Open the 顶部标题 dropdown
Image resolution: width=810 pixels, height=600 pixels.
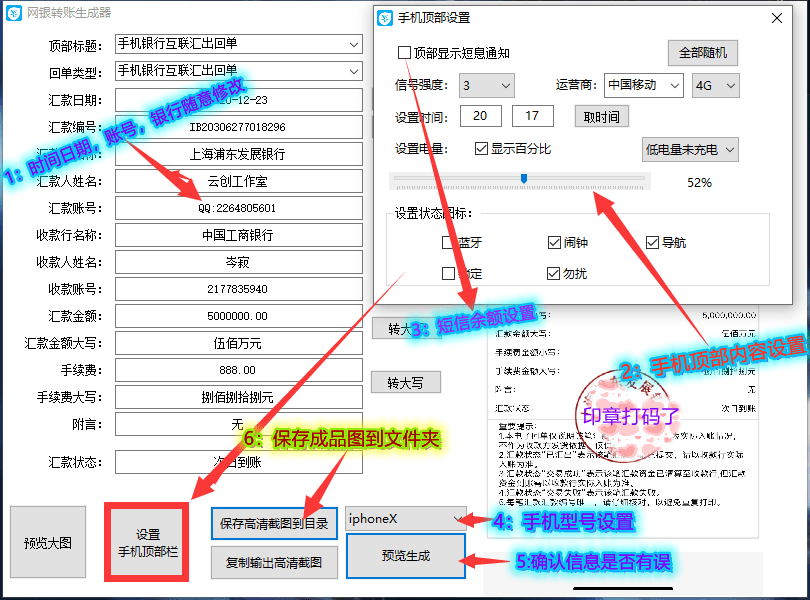353,44
